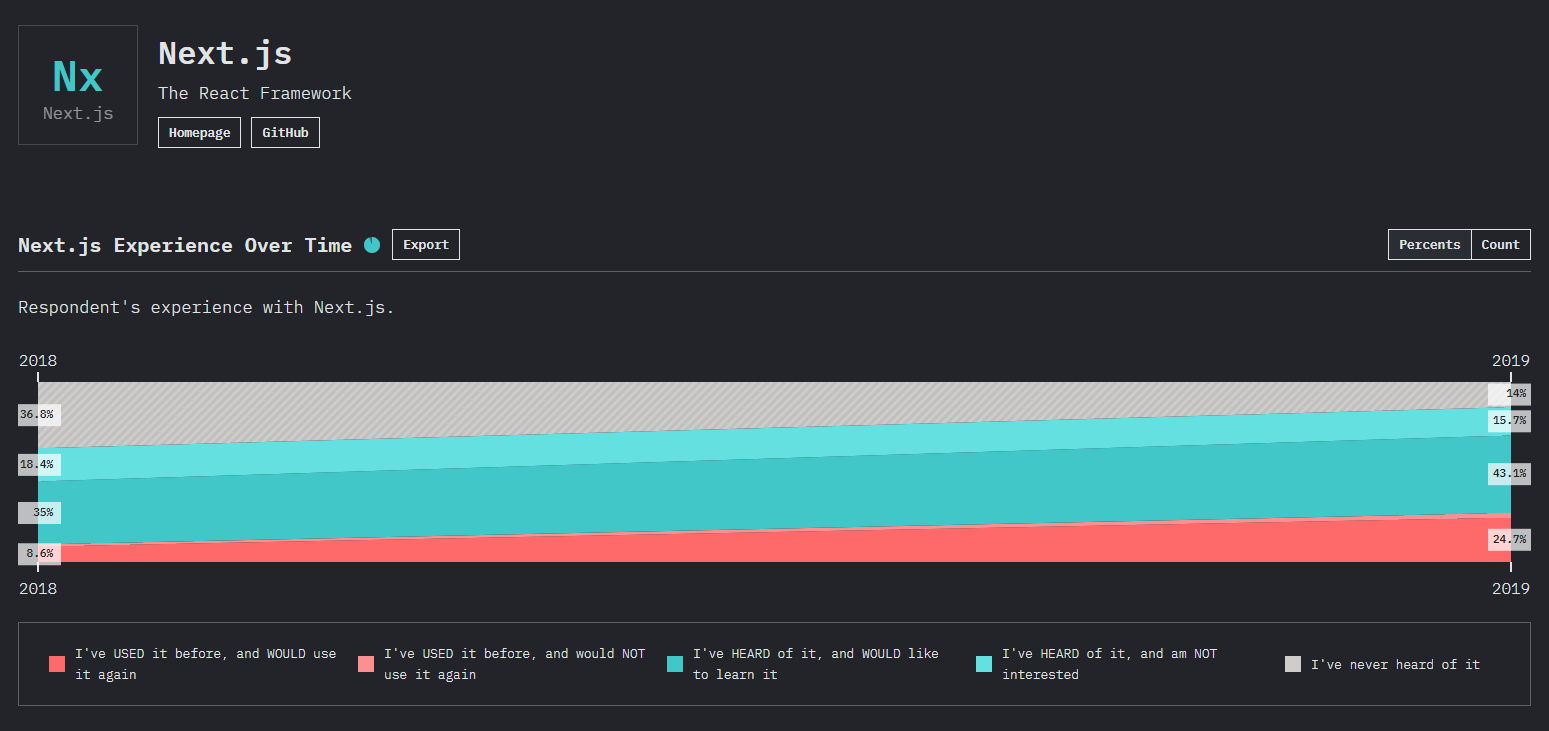Viewport: 1549px width, 731px height.
Task: Open the Next.js Homepage link
Action: coord(199,133)
